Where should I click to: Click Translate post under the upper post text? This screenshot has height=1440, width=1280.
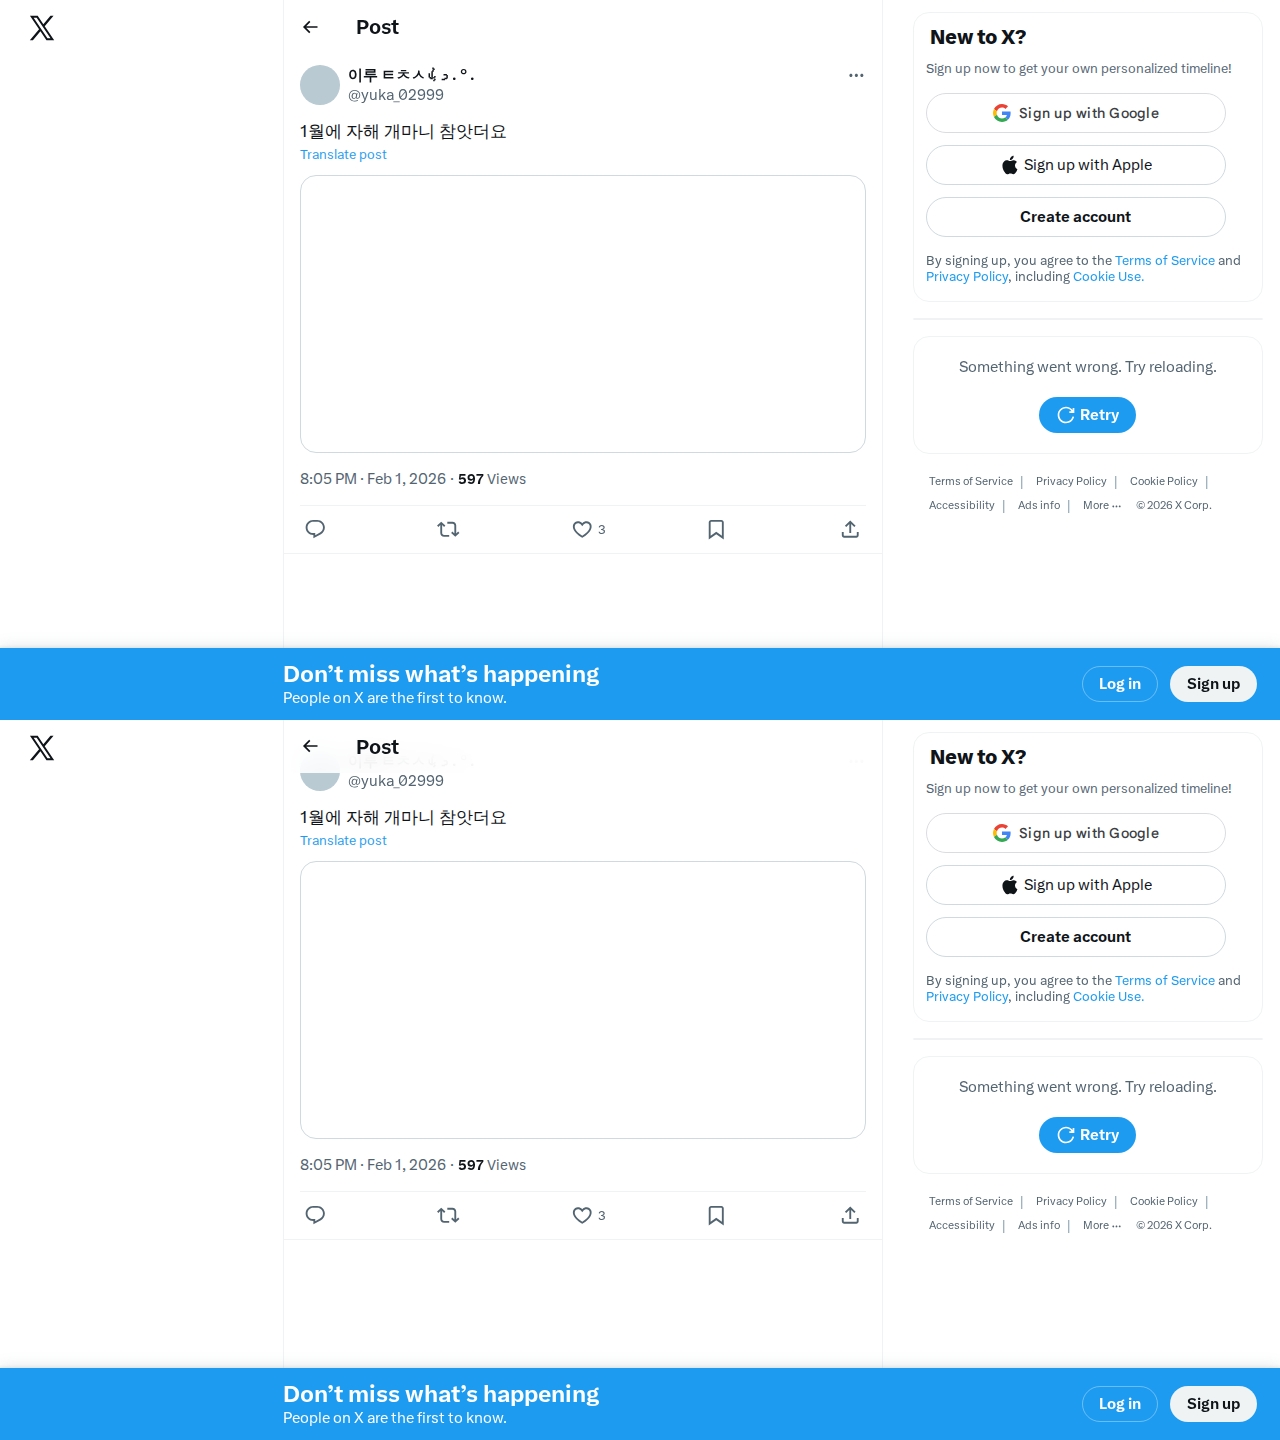343,154
